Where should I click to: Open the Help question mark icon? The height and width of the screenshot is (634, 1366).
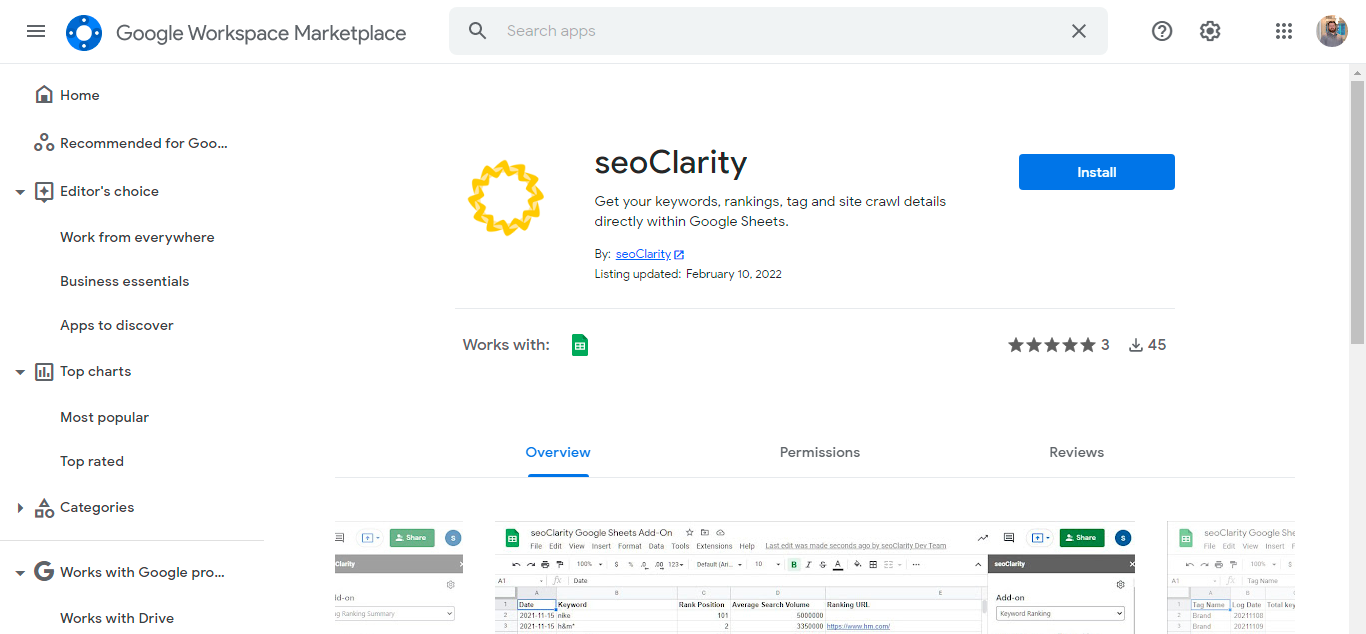pos(1161,31)
